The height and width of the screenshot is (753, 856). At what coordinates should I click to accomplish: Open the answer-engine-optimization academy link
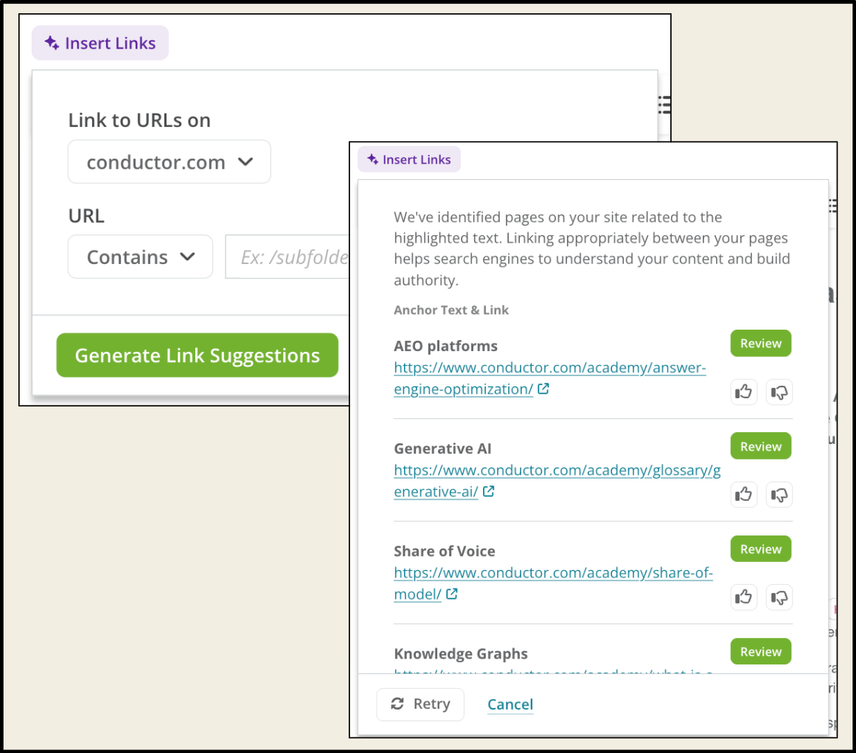549,378
